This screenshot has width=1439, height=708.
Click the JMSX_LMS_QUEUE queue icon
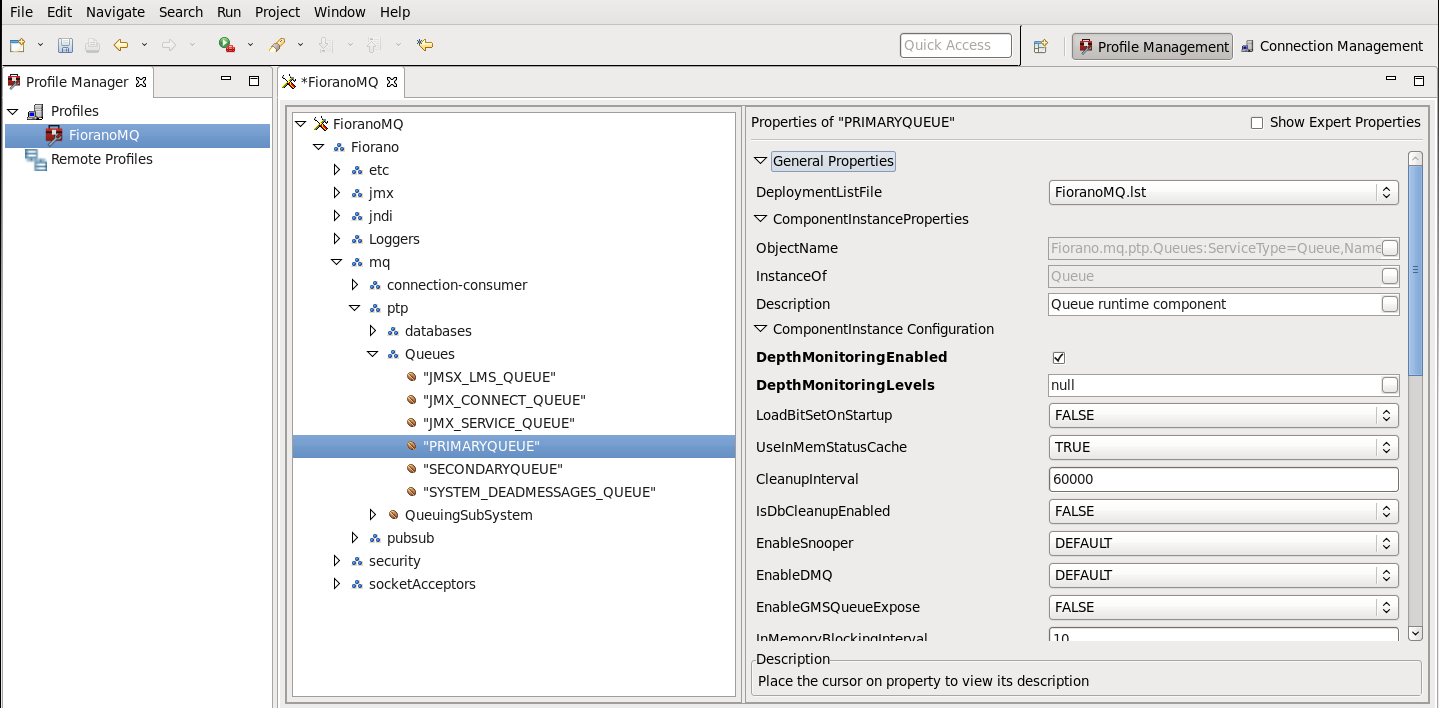click(x=412, y=377)
